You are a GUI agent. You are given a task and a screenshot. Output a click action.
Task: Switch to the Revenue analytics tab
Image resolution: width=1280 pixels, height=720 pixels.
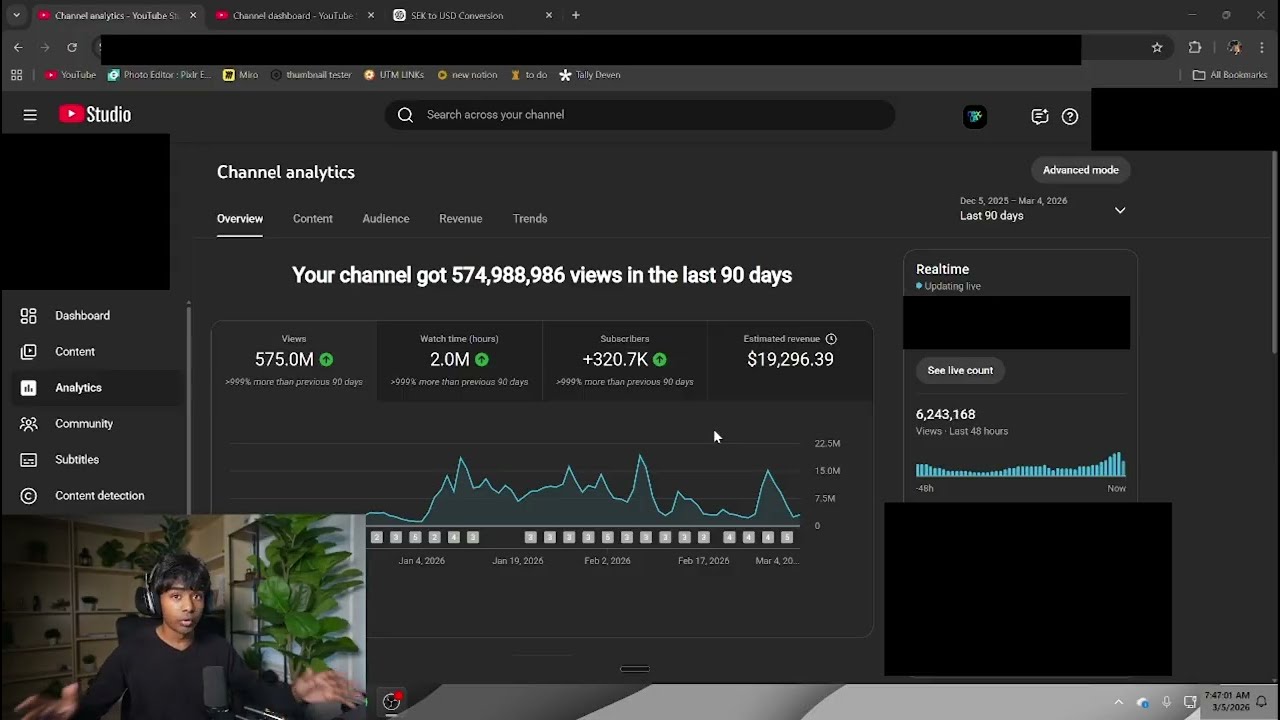coord(461,219)
